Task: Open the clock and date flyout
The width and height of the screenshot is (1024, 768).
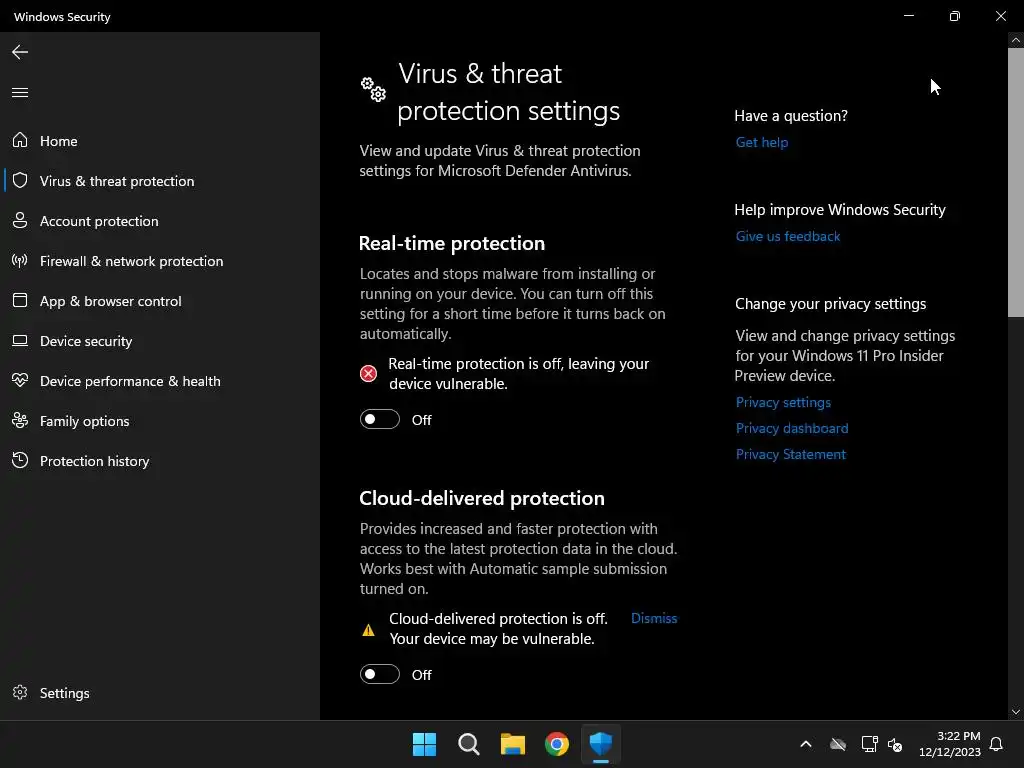Action: (950, 744)
